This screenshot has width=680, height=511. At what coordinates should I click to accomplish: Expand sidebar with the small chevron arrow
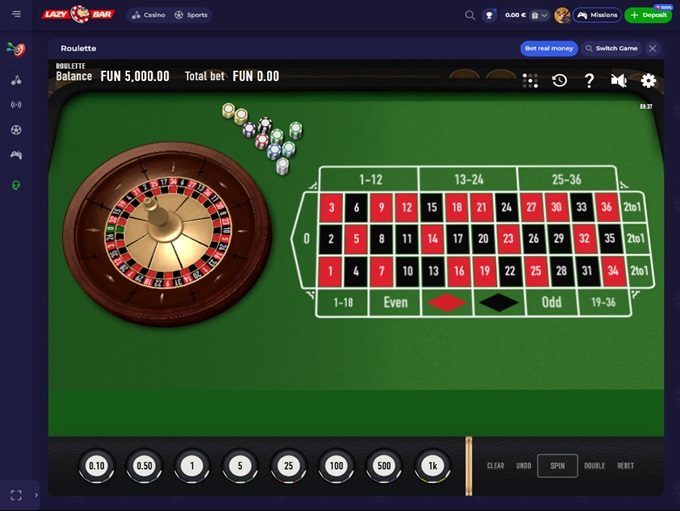[36, 495]
